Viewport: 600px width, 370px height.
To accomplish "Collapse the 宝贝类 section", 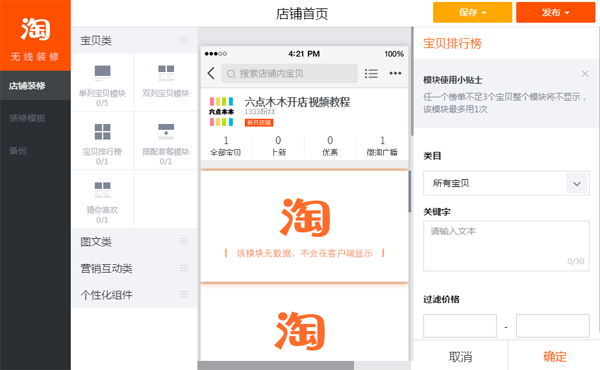I will 184,40.
